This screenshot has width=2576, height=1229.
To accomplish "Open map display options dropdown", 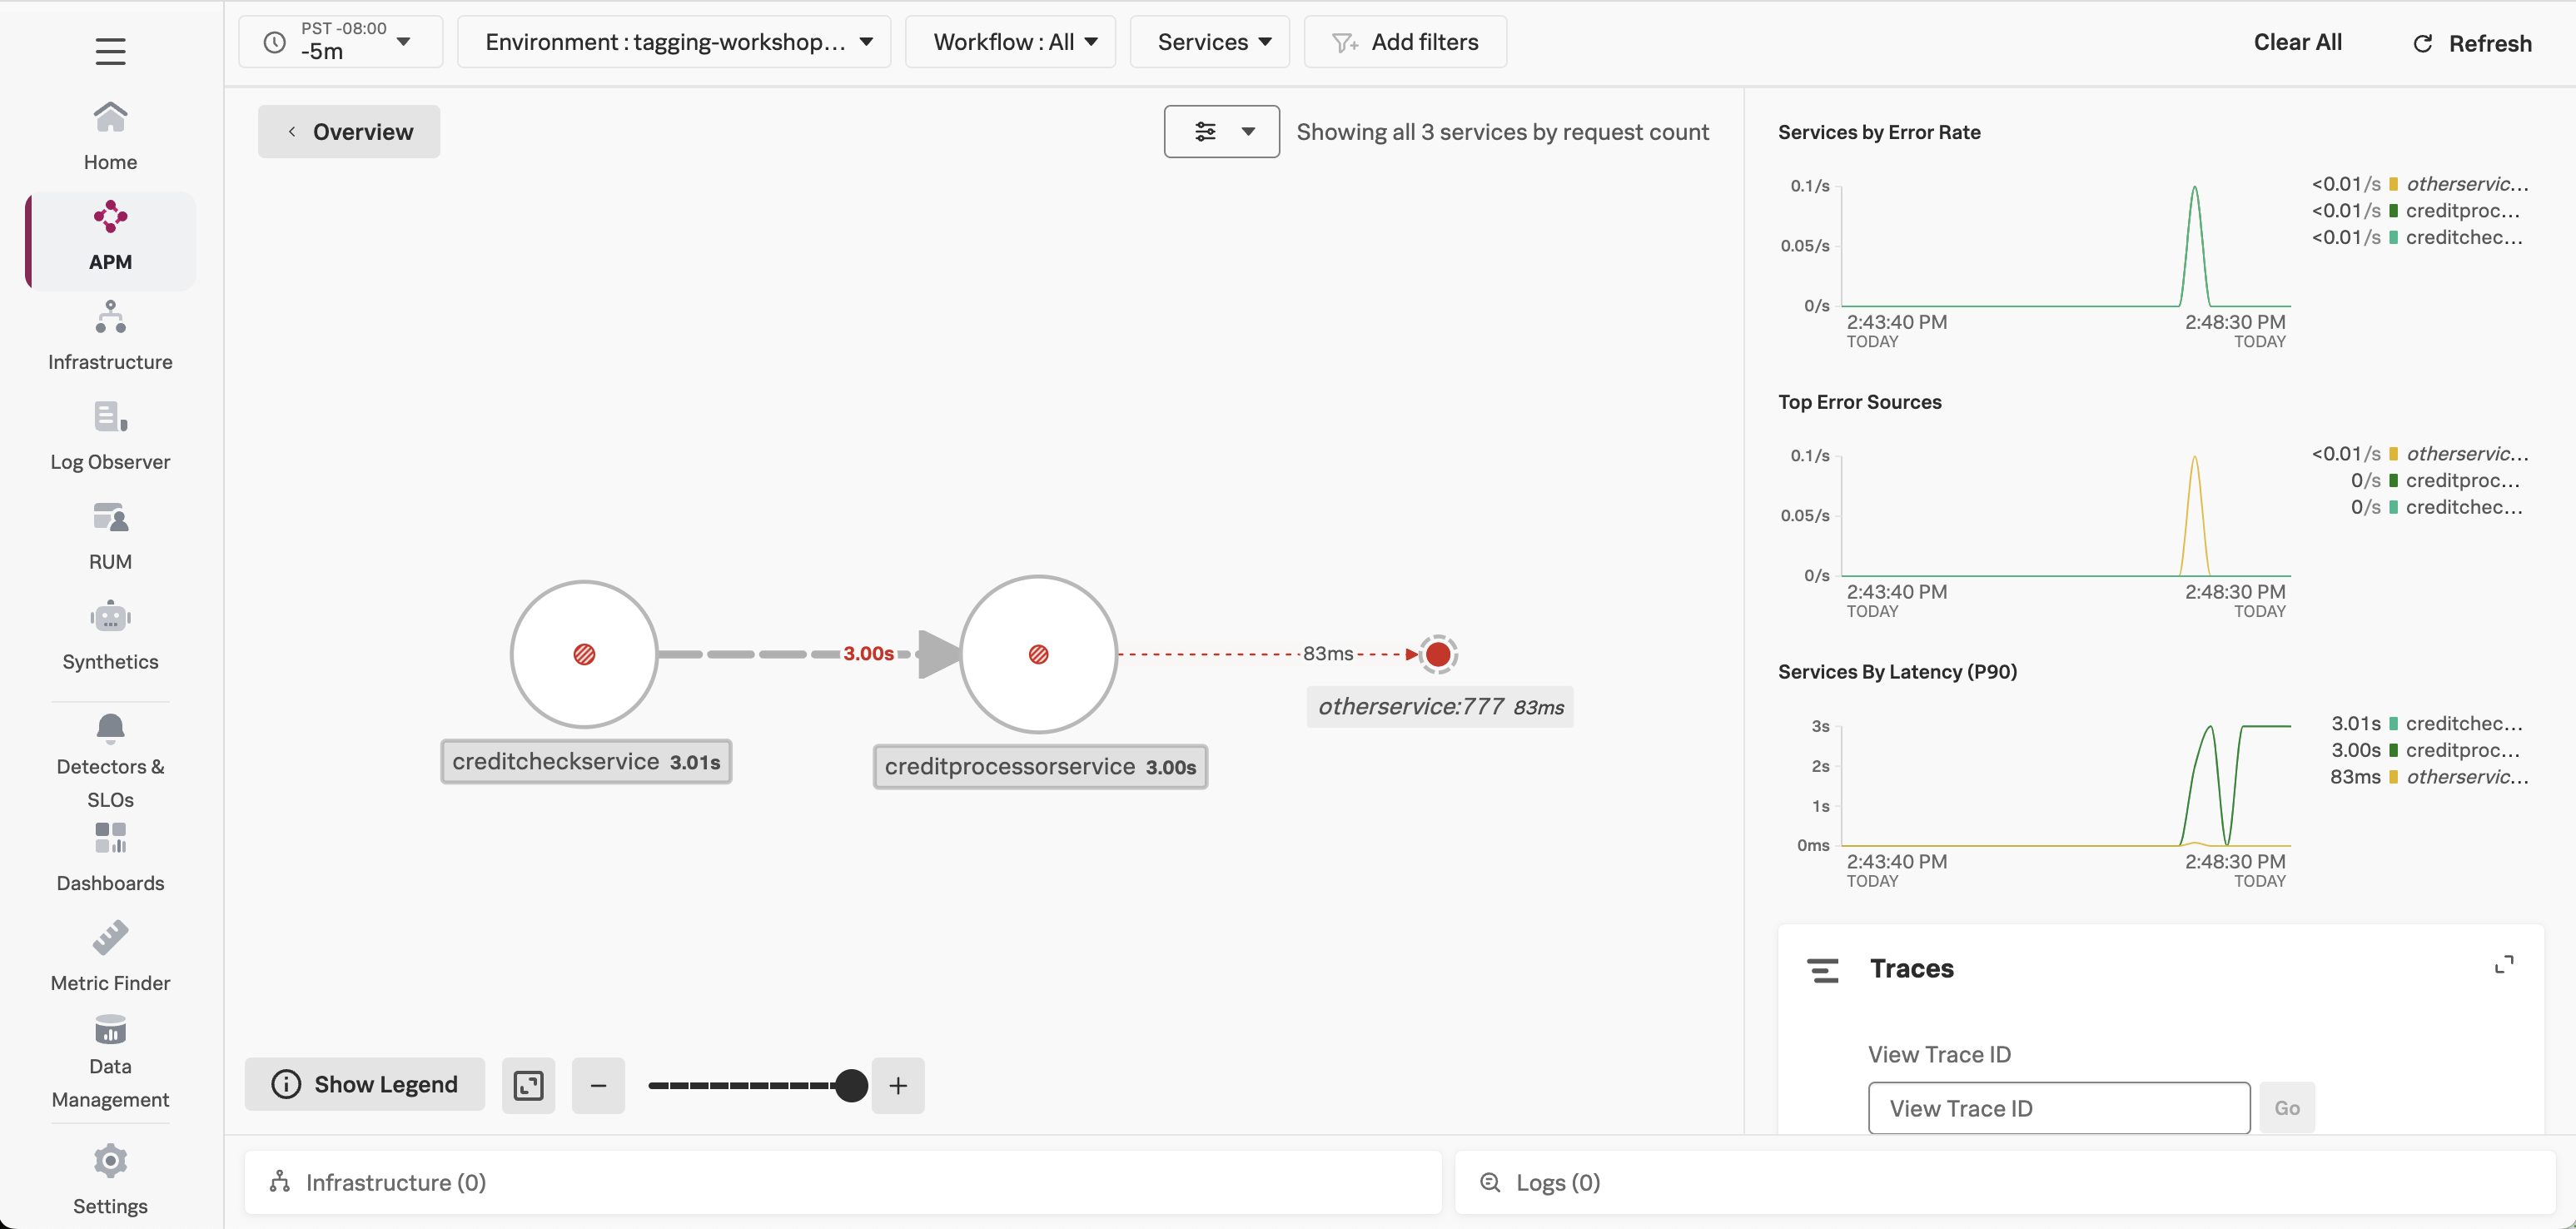I will (1221, 132).
